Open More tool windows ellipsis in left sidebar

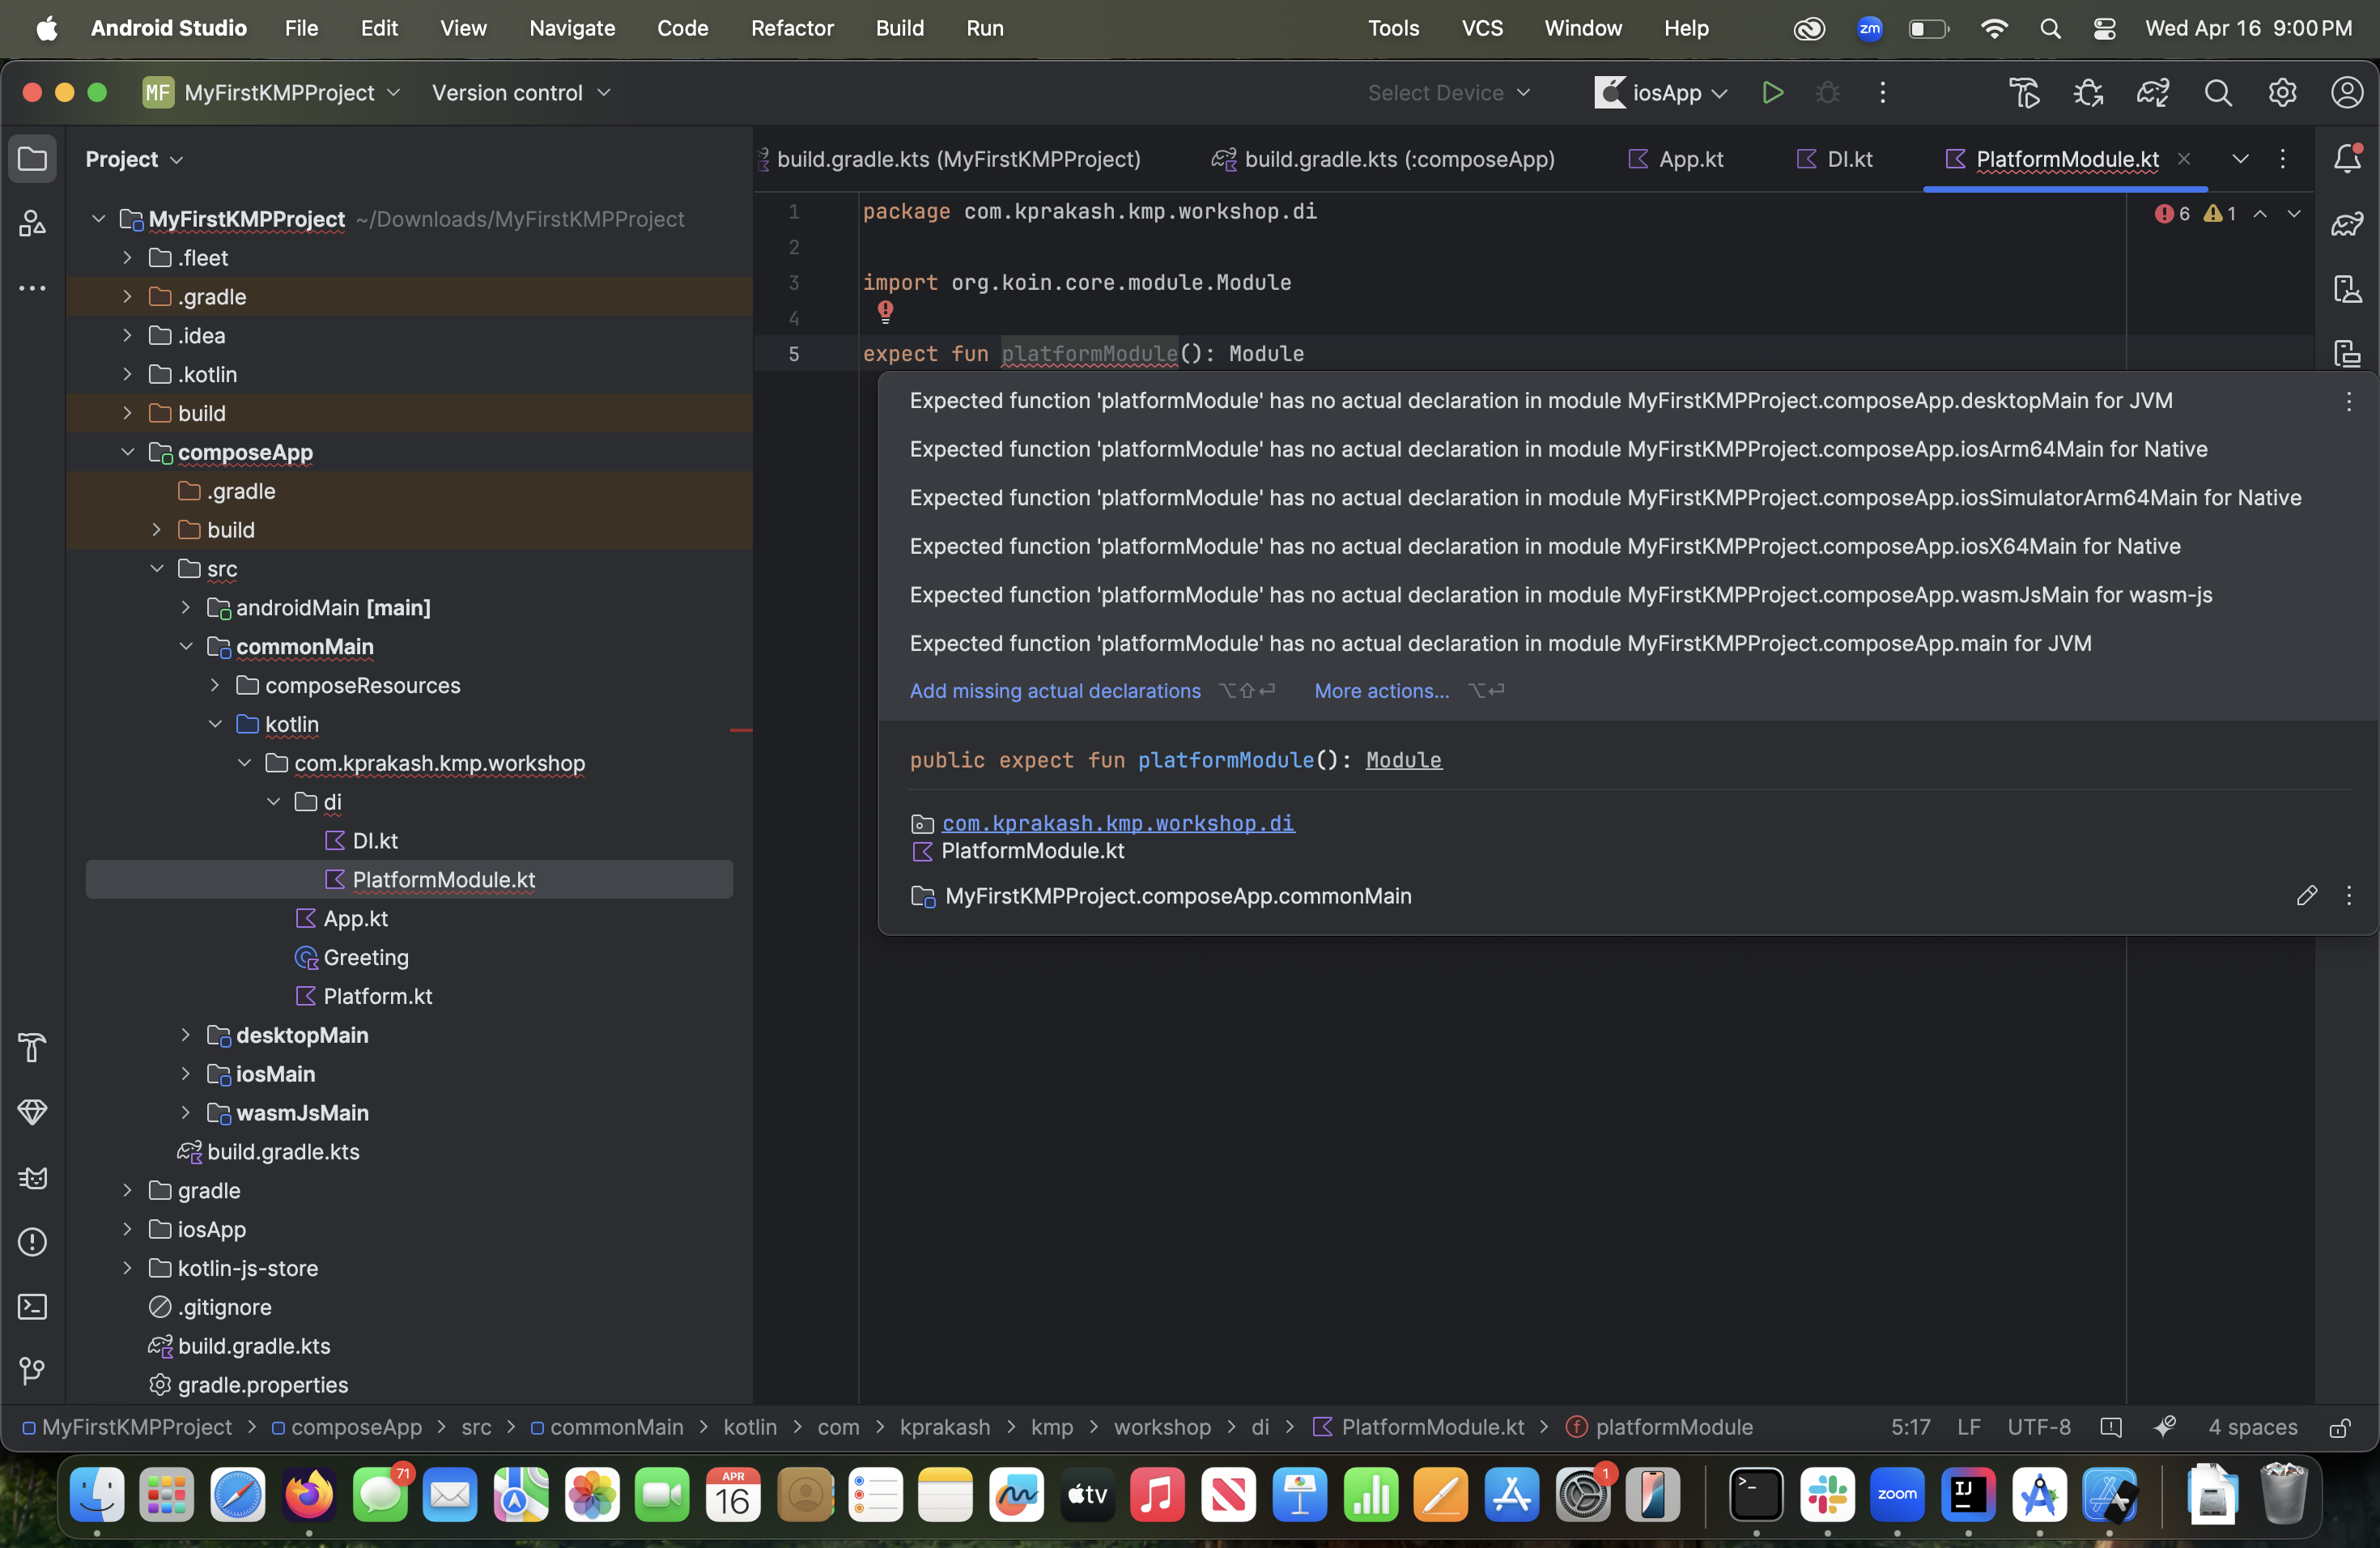pos(32,288)
